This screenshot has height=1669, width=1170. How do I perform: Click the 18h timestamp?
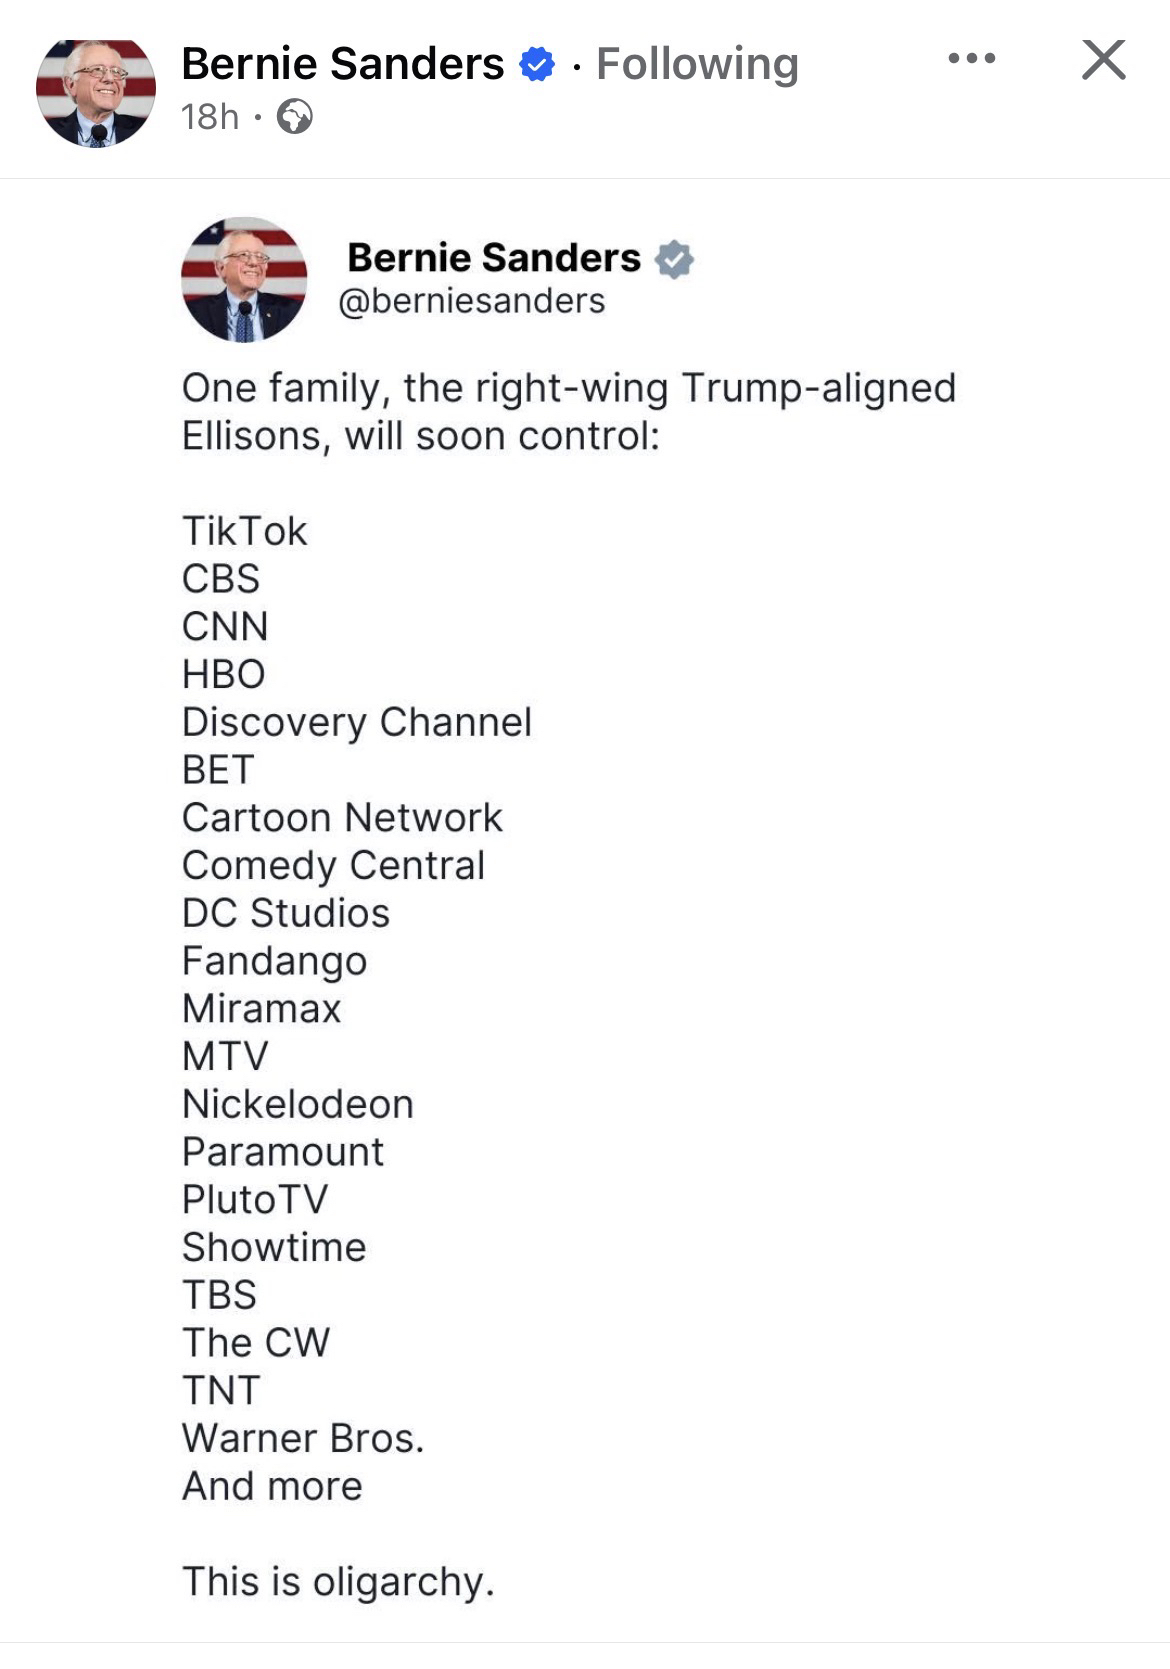pyautogui.click(x=210, y=117)
